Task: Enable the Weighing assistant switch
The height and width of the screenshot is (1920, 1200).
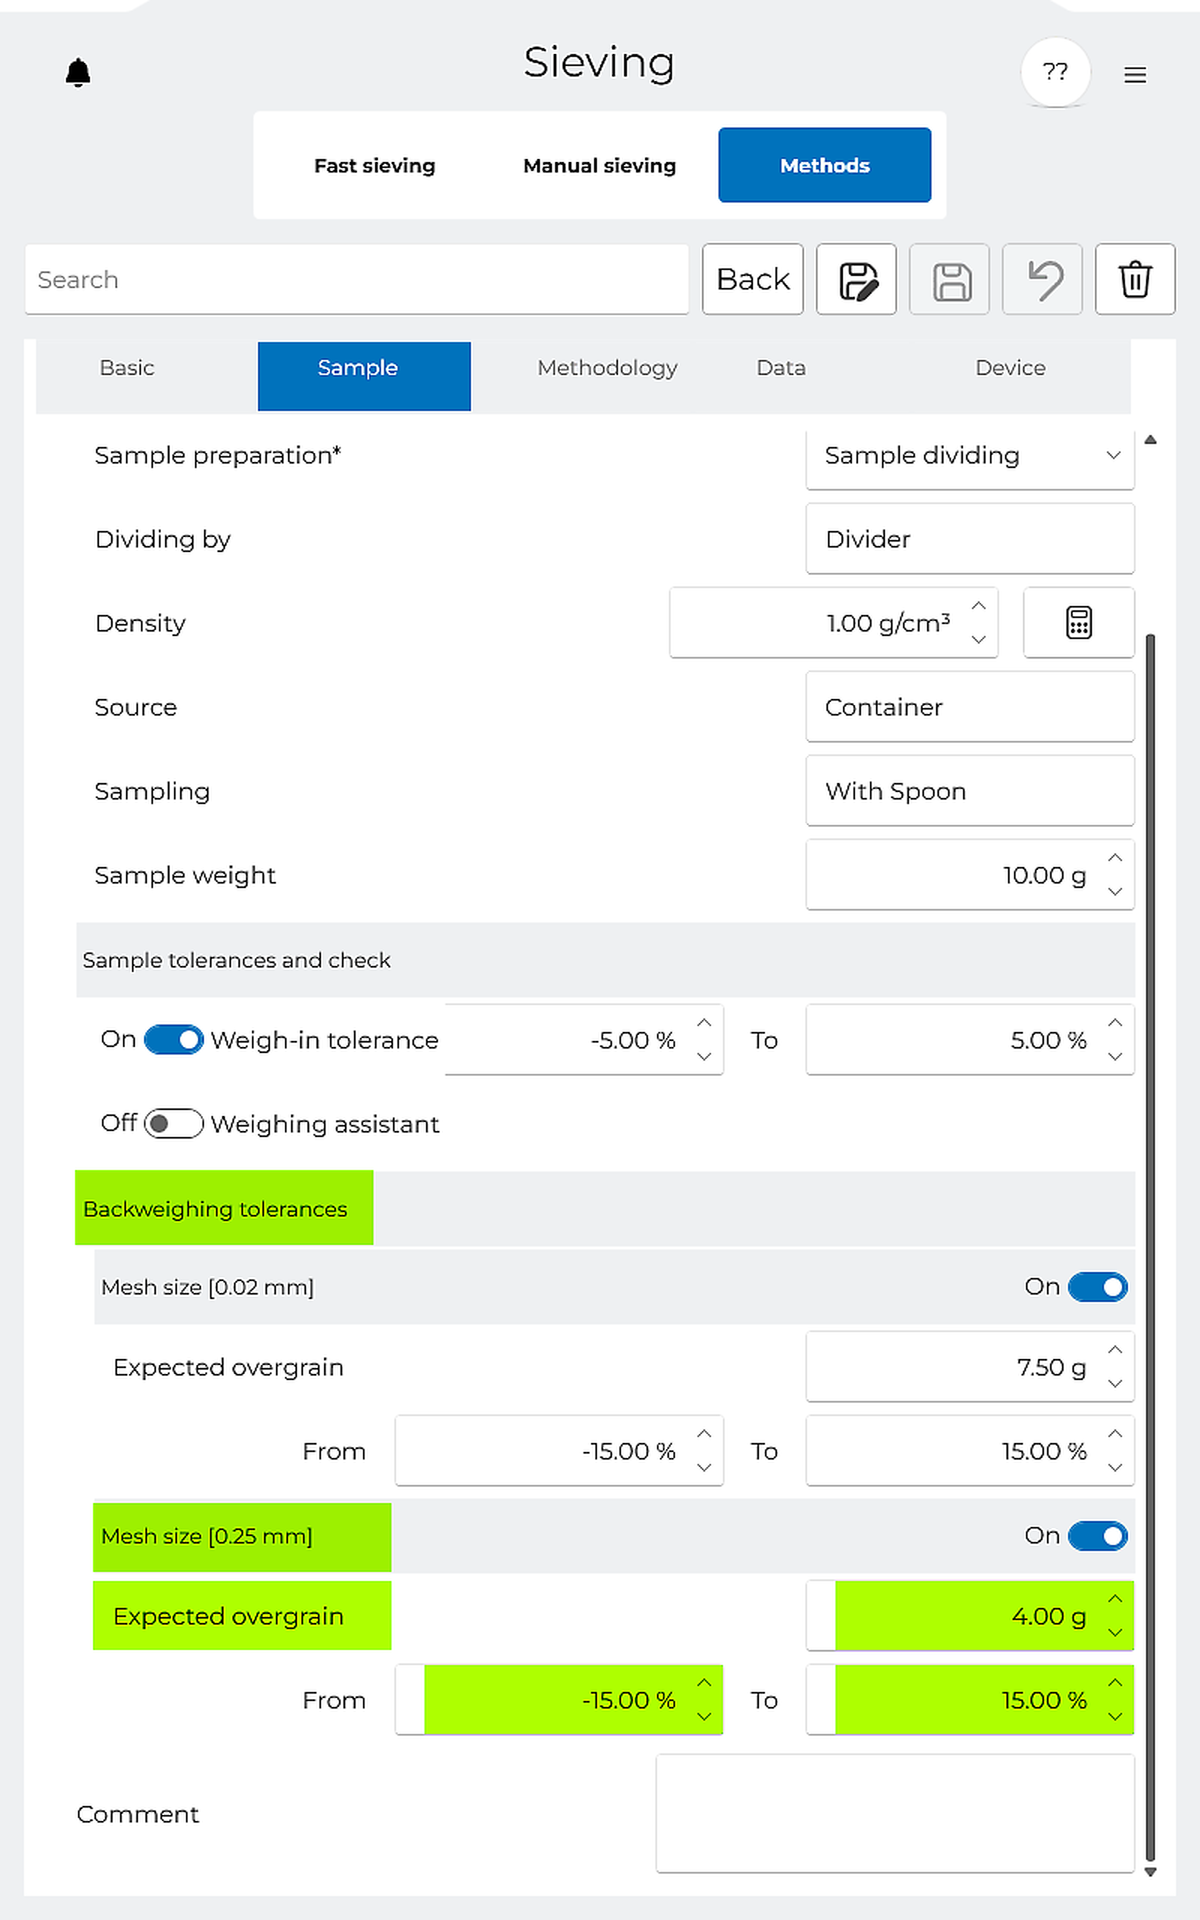Action: coord(174,1124)
